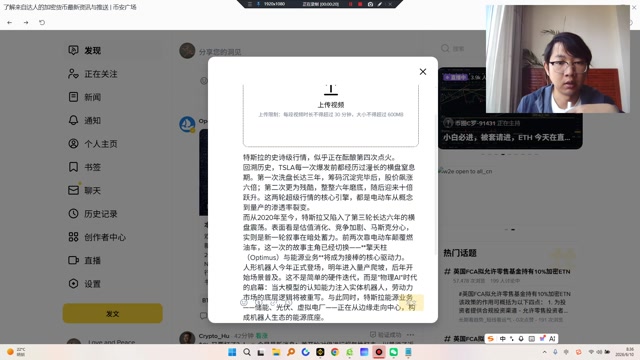Open the IME soft keyboard

click(x=531, y=339)
